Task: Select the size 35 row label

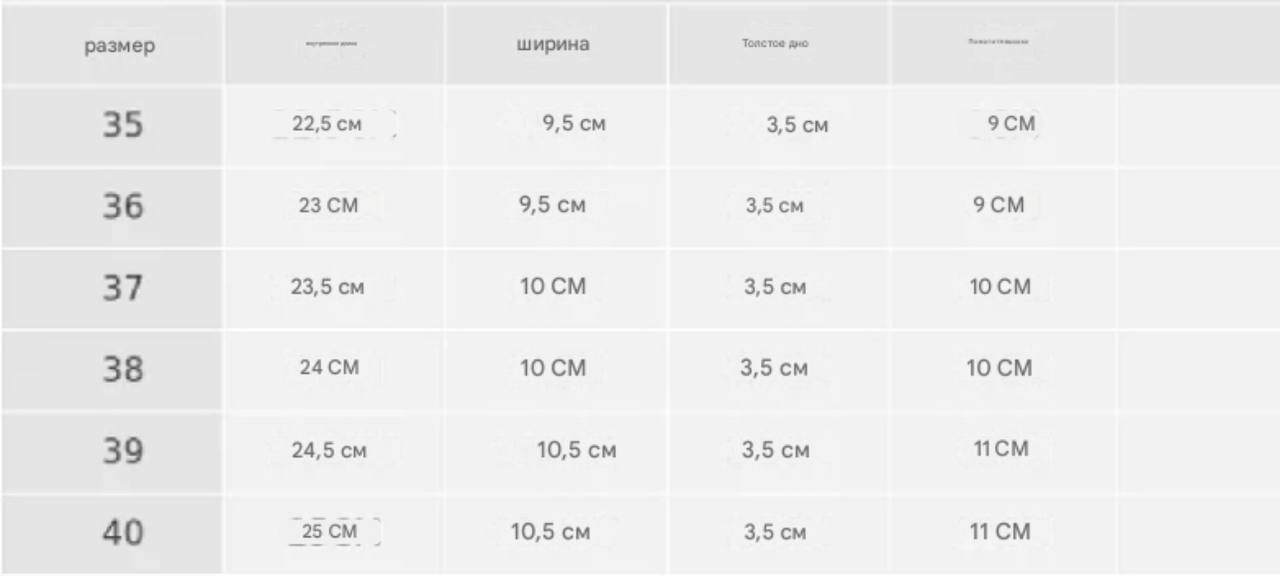Action: pos(123,125)
